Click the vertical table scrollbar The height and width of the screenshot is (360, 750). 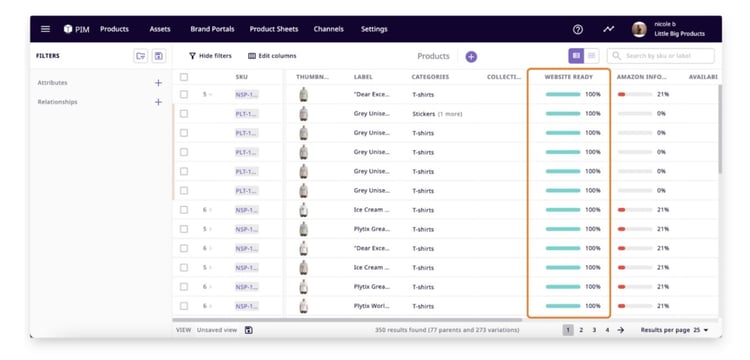[x=720, y=129]
